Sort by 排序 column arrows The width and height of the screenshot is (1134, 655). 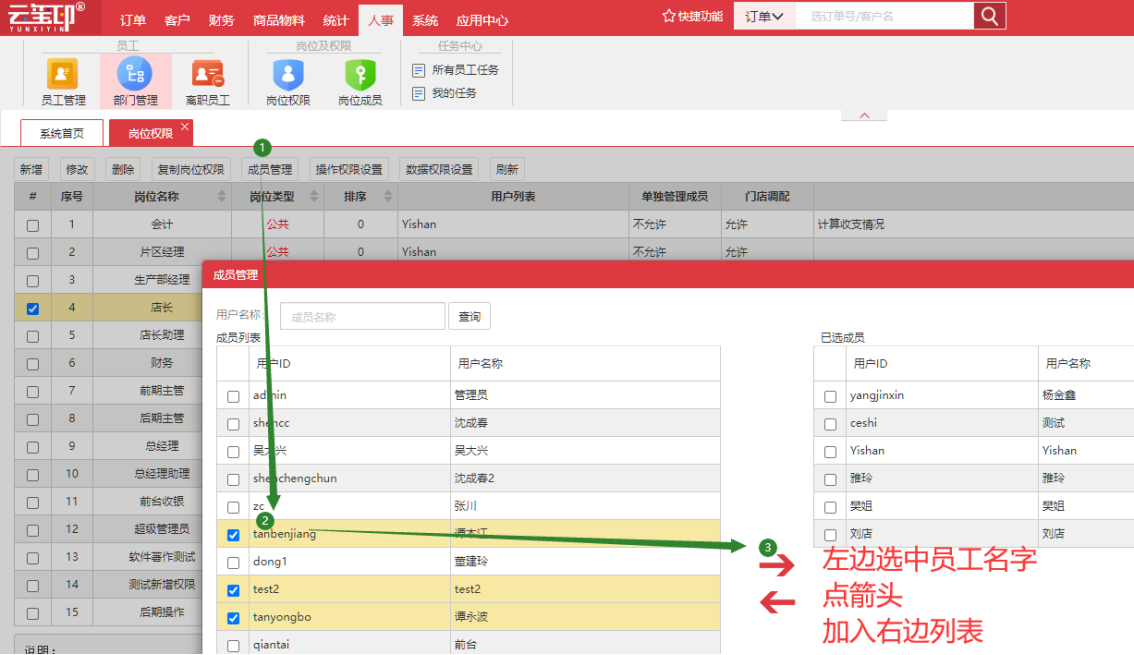click(x=388, y=196)
